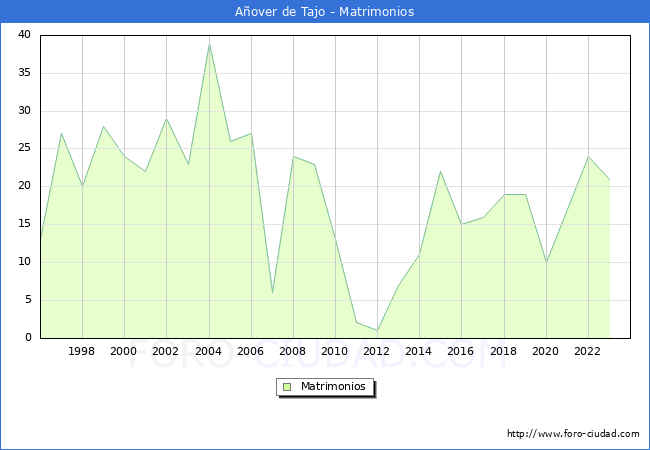The height and width of the screenshot is (450, 650).
Task: Select the 1998 x-axis label
Action: 82,351
